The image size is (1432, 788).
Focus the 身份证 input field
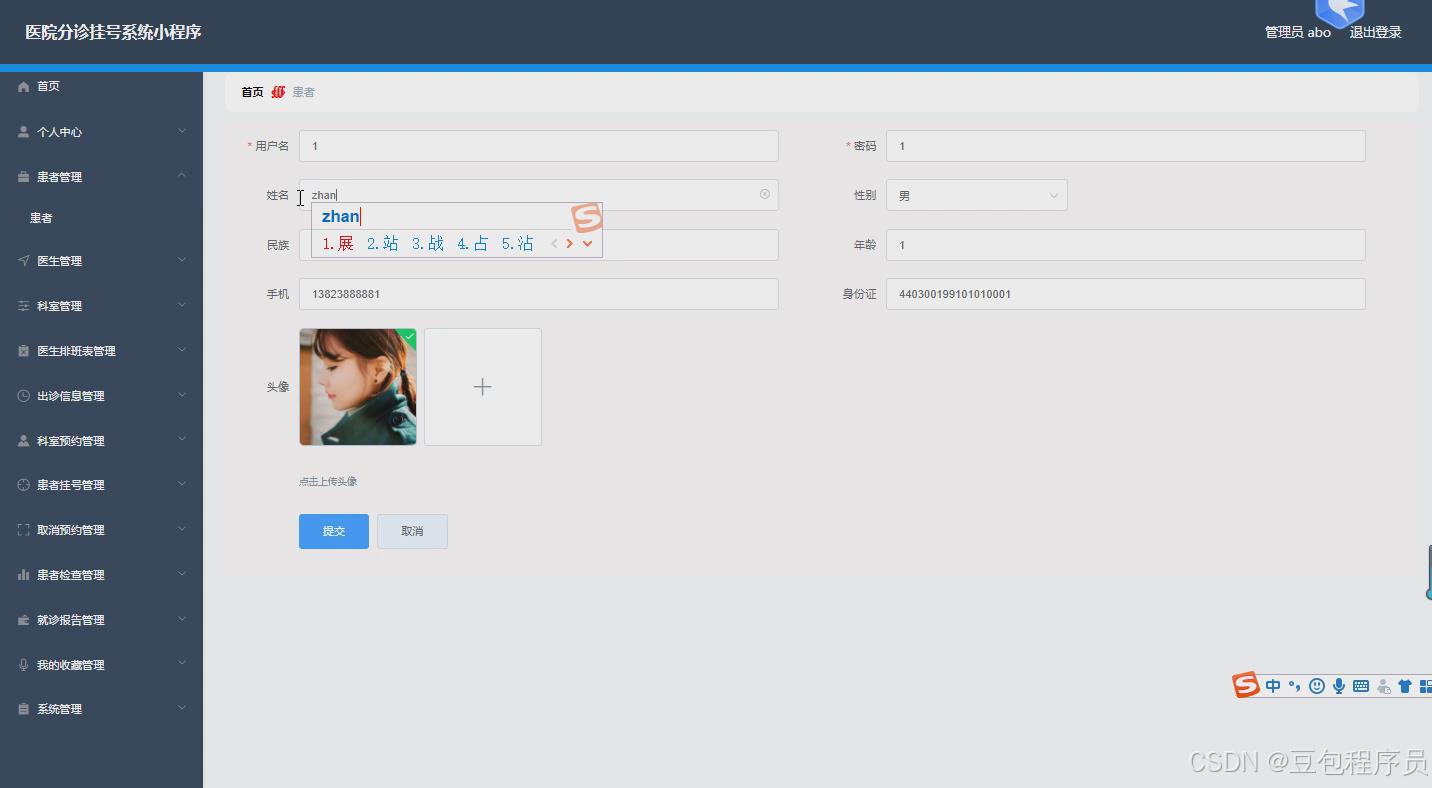1125,294
